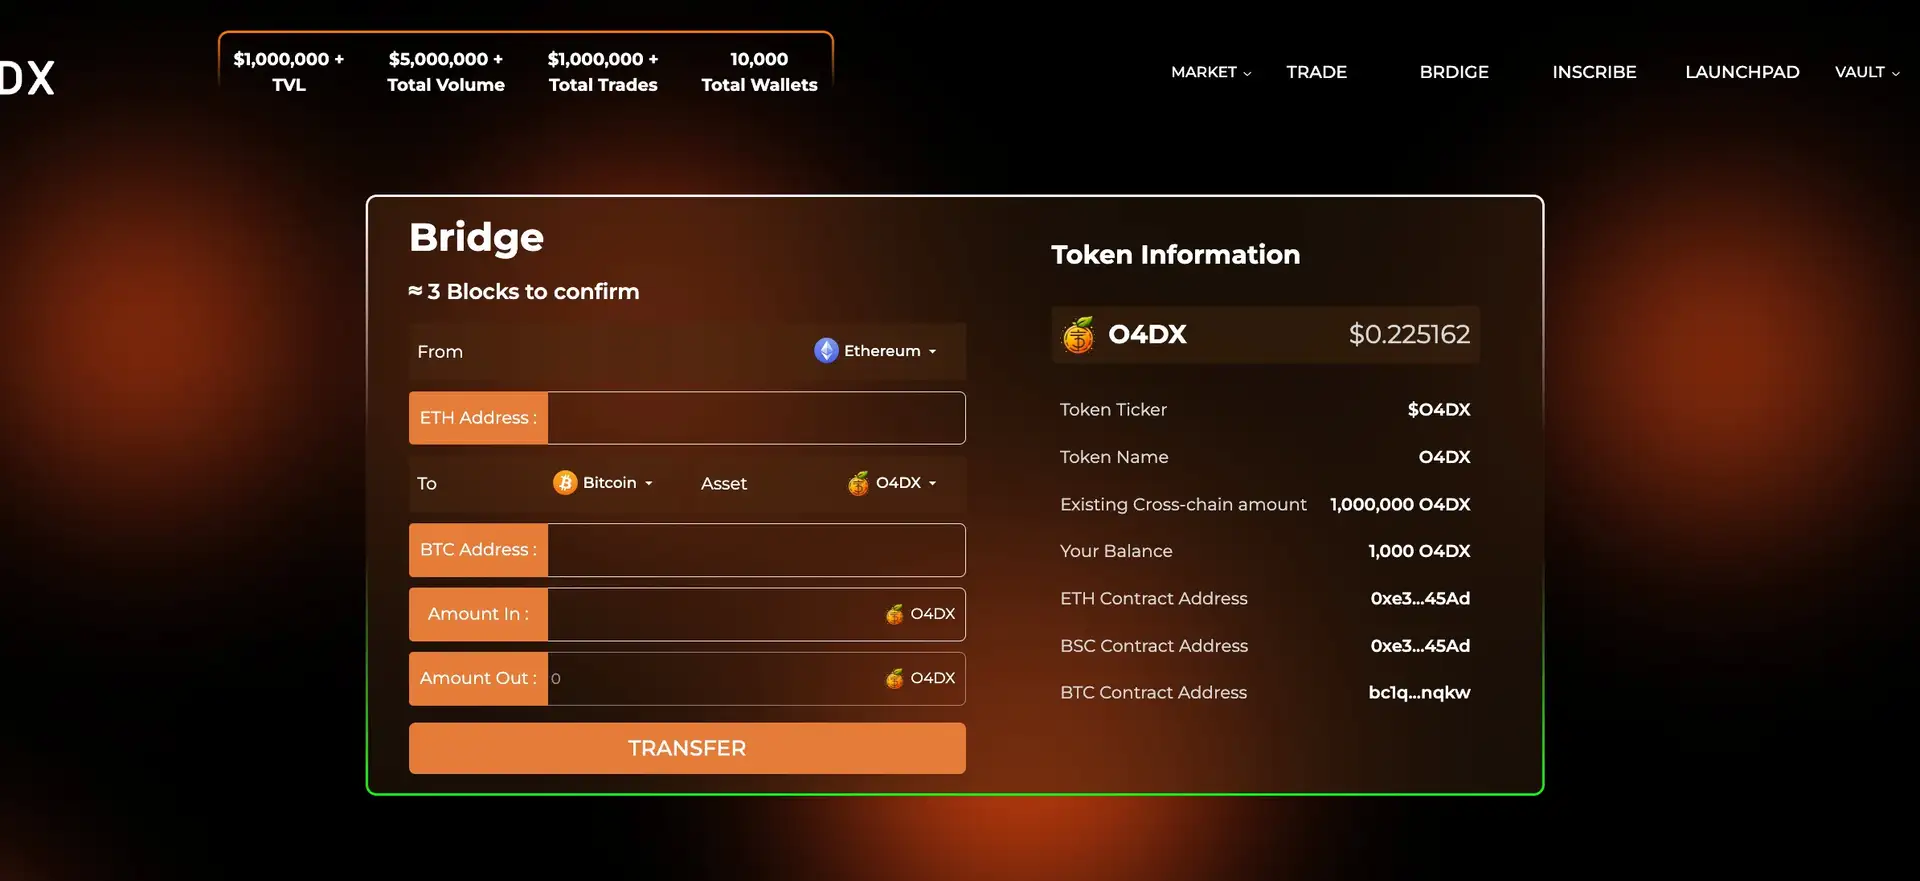
Task: Expand the MARKET menu
Action: point(1210,72)
